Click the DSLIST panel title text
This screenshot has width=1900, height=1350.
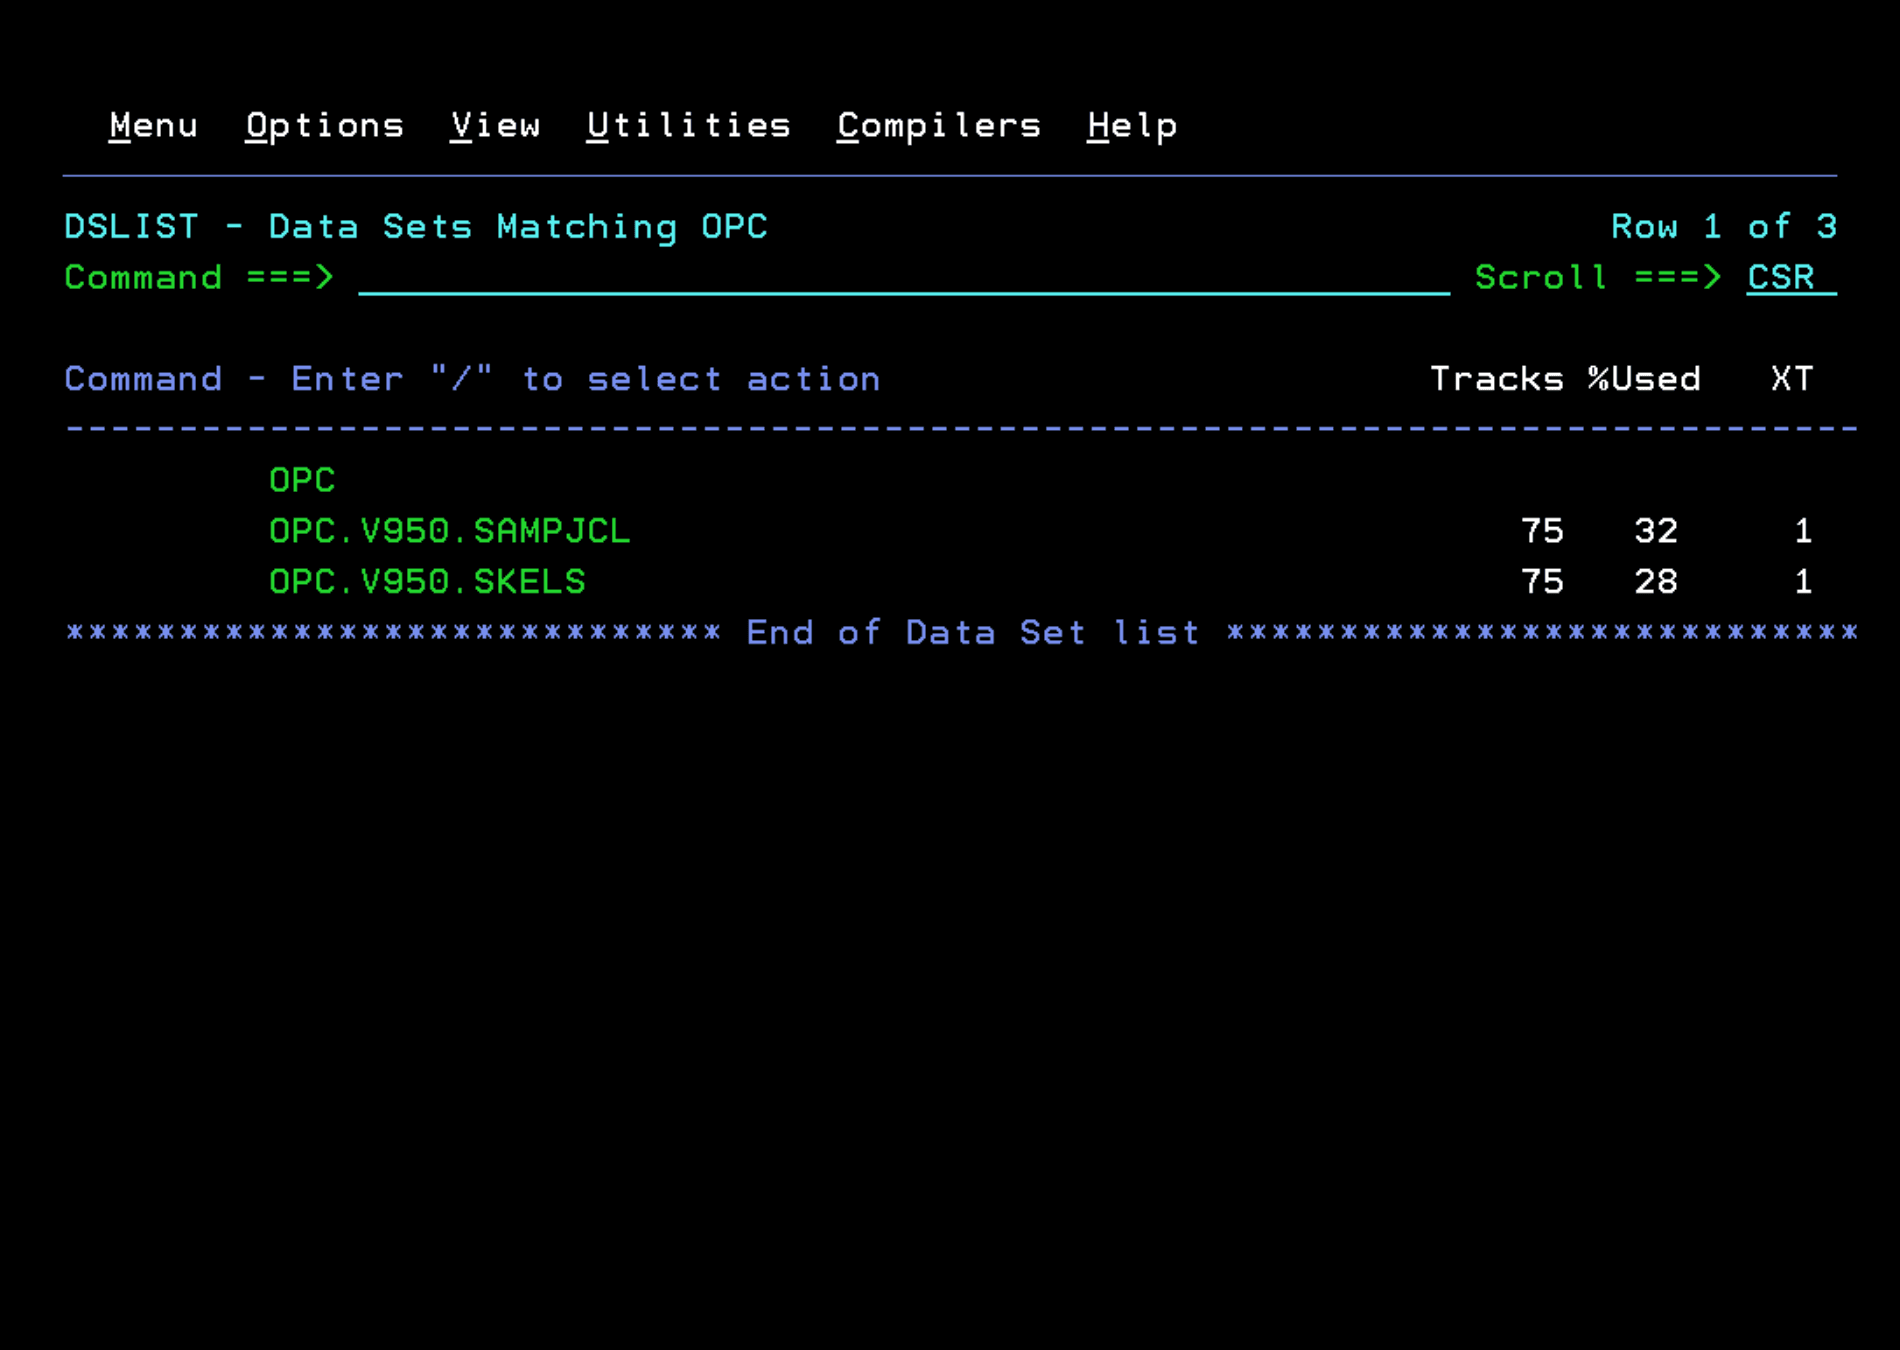[415, 227]
